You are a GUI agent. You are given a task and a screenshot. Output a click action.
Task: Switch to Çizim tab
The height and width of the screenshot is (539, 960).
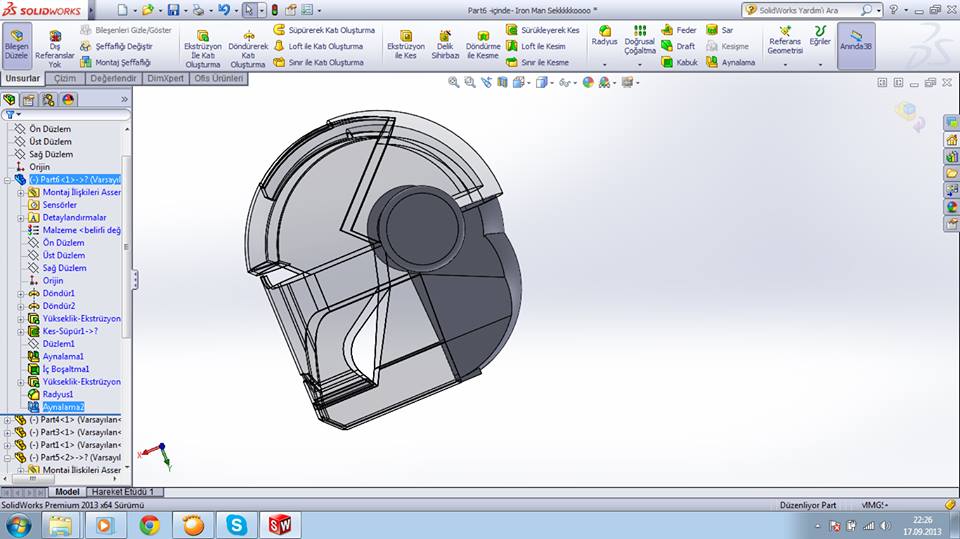click(65, 78)
